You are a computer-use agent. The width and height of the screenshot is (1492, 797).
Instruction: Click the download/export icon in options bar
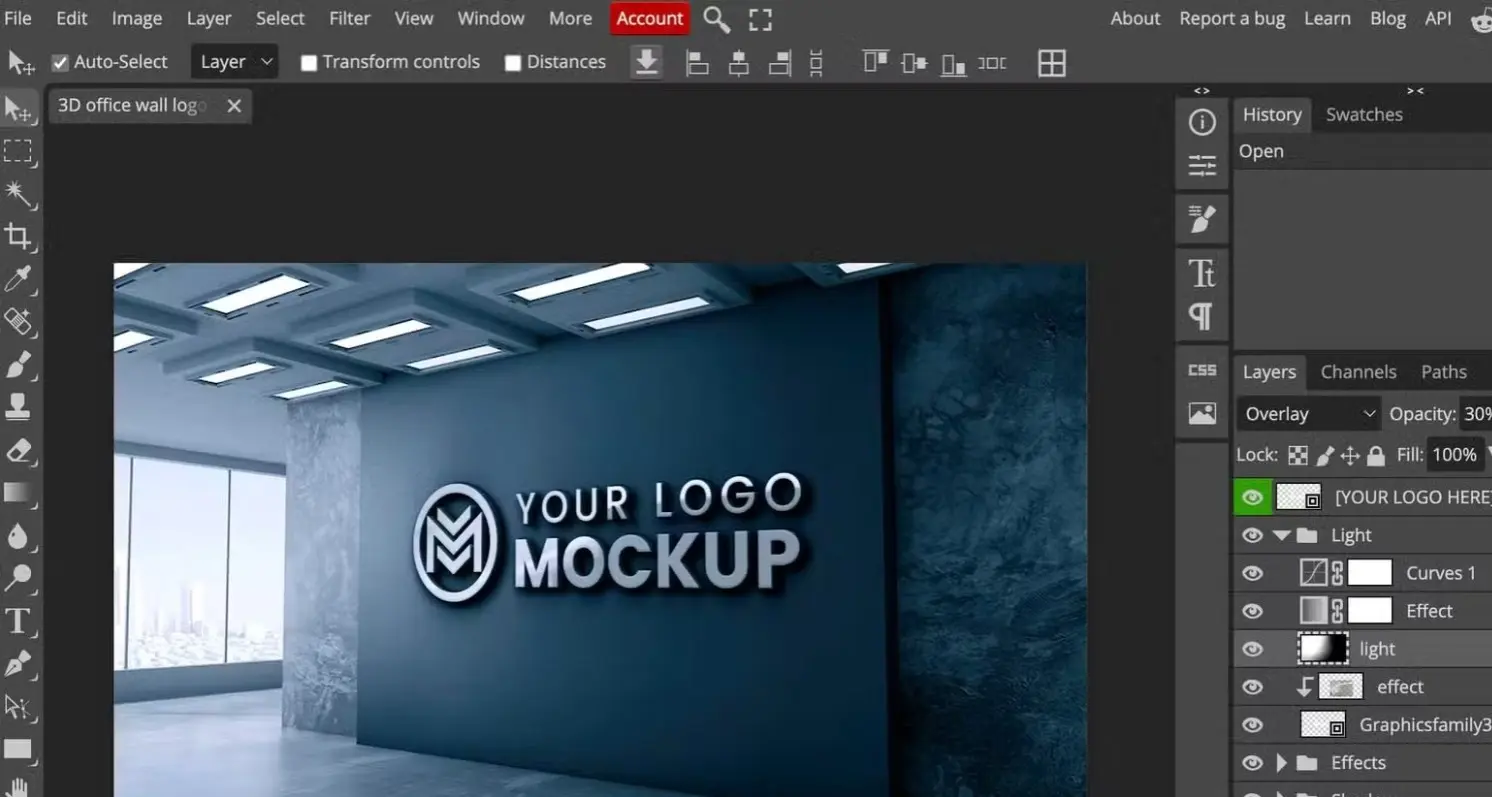[647, 63]
